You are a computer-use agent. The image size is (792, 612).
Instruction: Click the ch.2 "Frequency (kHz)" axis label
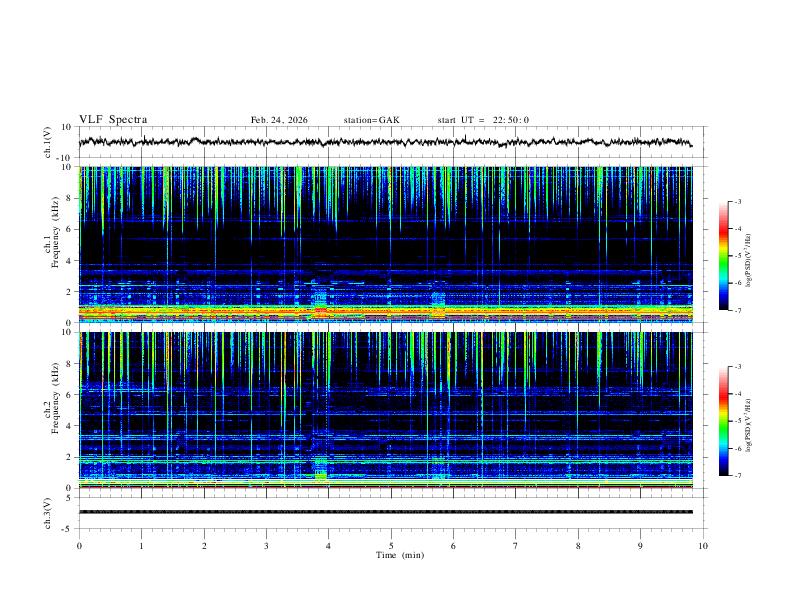pos(55,398)
